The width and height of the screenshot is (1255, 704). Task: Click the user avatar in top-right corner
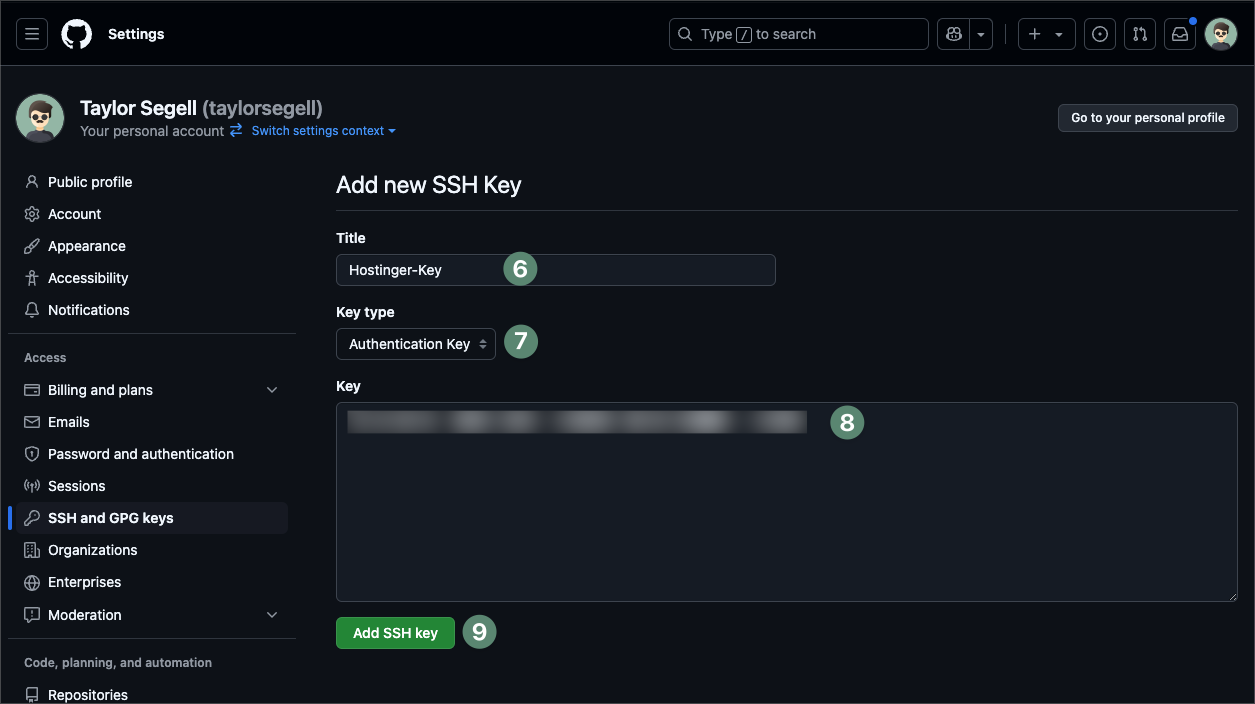(1221, 34)
